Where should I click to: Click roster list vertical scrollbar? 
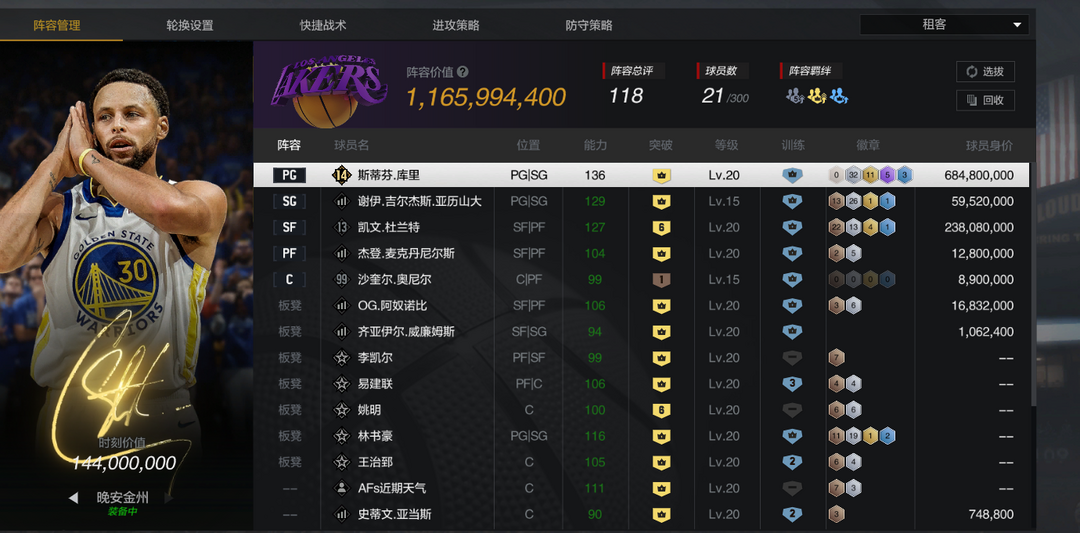(1032, 282)
